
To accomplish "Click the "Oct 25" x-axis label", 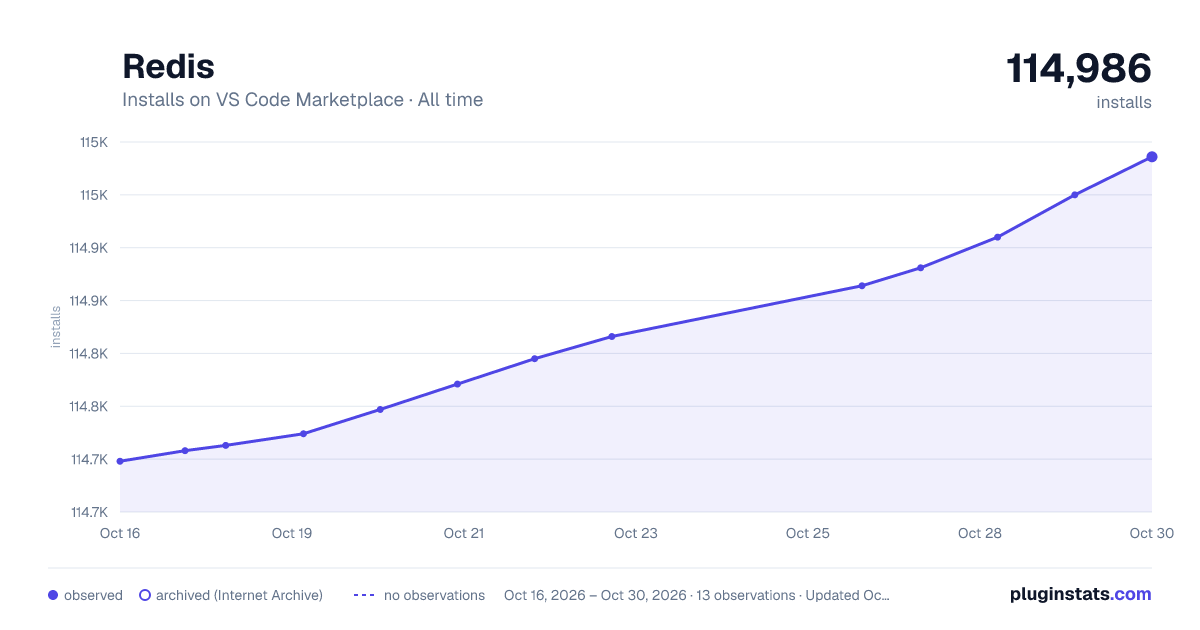I will tap(808, 533).
